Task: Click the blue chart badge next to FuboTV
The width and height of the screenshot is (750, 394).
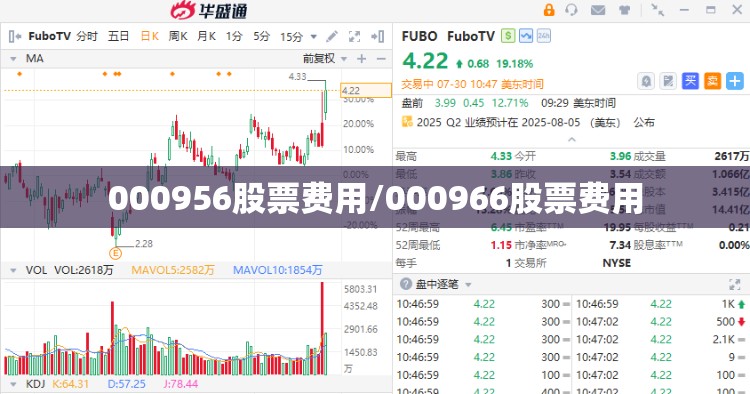Action: click(526, 36)
